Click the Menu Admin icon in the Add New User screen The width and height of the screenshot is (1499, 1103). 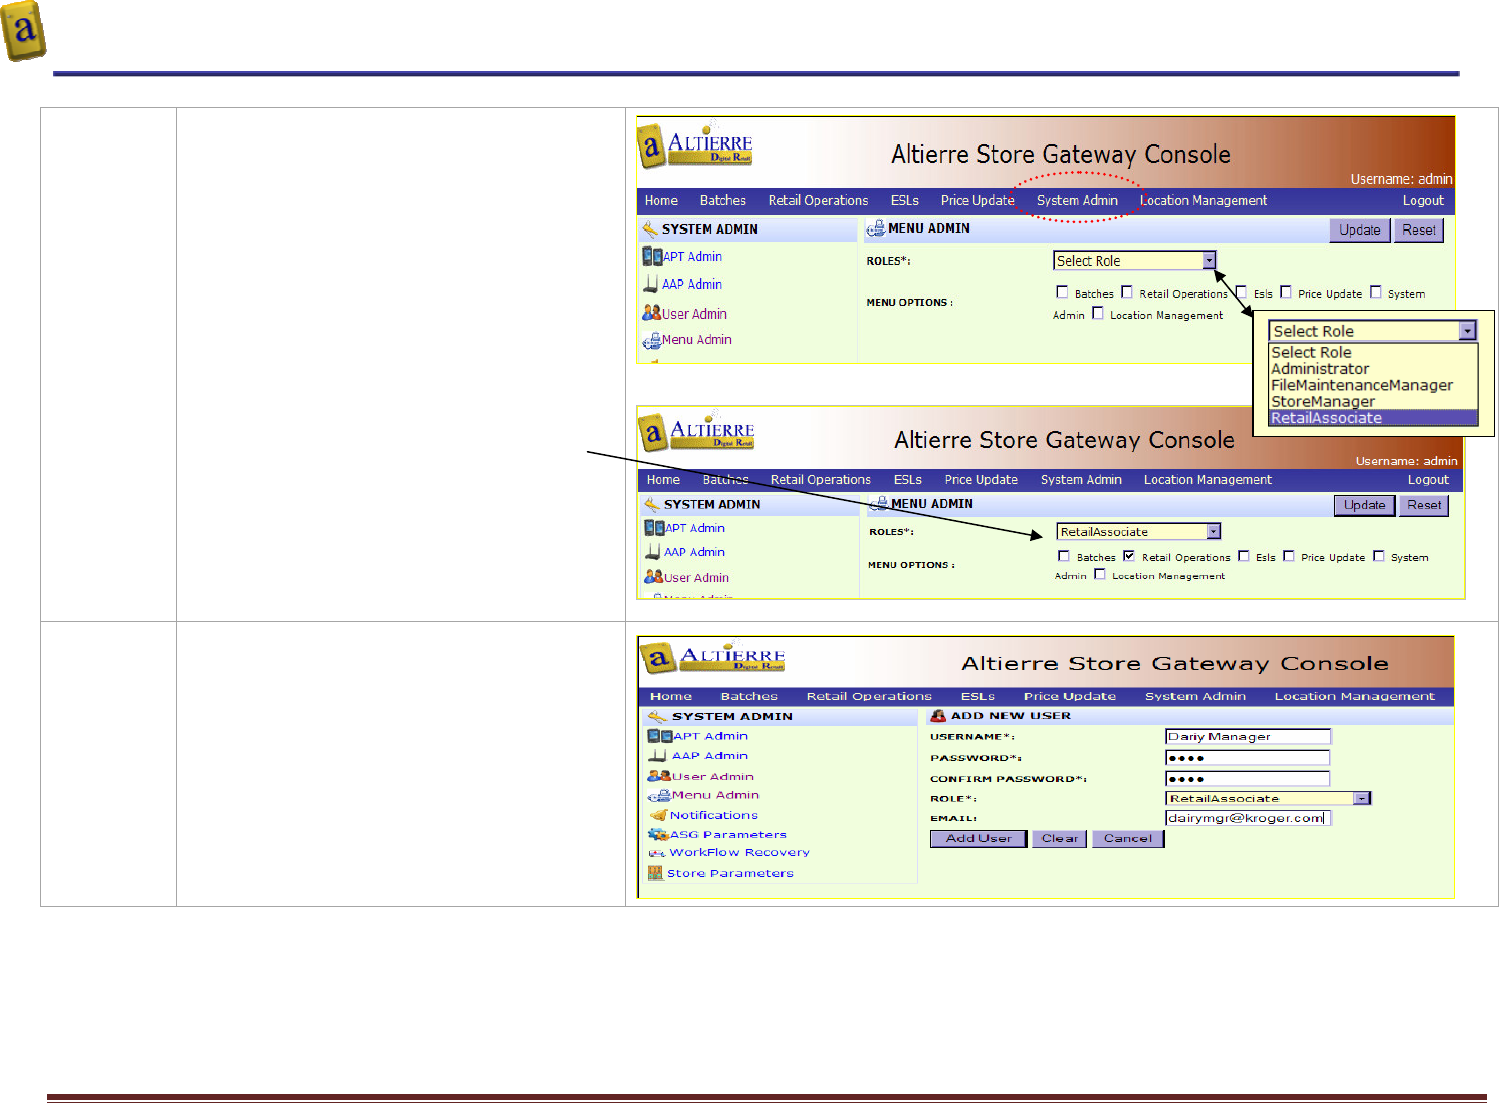pyautogui.click(x=659, y=796)
